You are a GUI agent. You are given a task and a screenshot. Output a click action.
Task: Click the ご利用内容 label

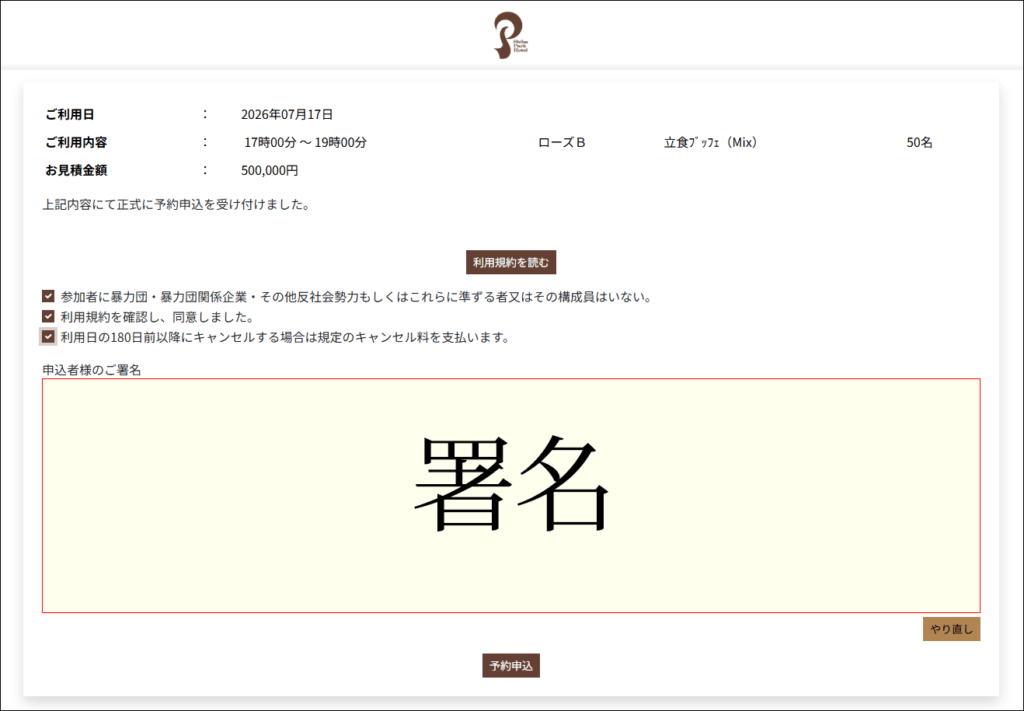coord(76,143)
